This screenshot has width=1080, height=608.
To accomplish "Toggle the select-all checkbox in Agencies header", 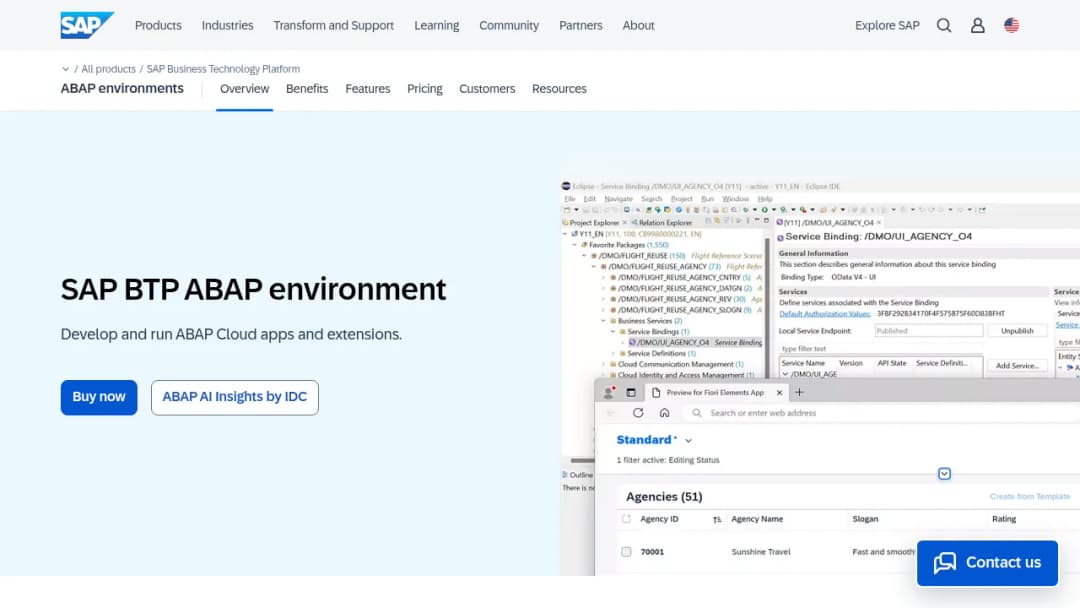I will 625,519.
